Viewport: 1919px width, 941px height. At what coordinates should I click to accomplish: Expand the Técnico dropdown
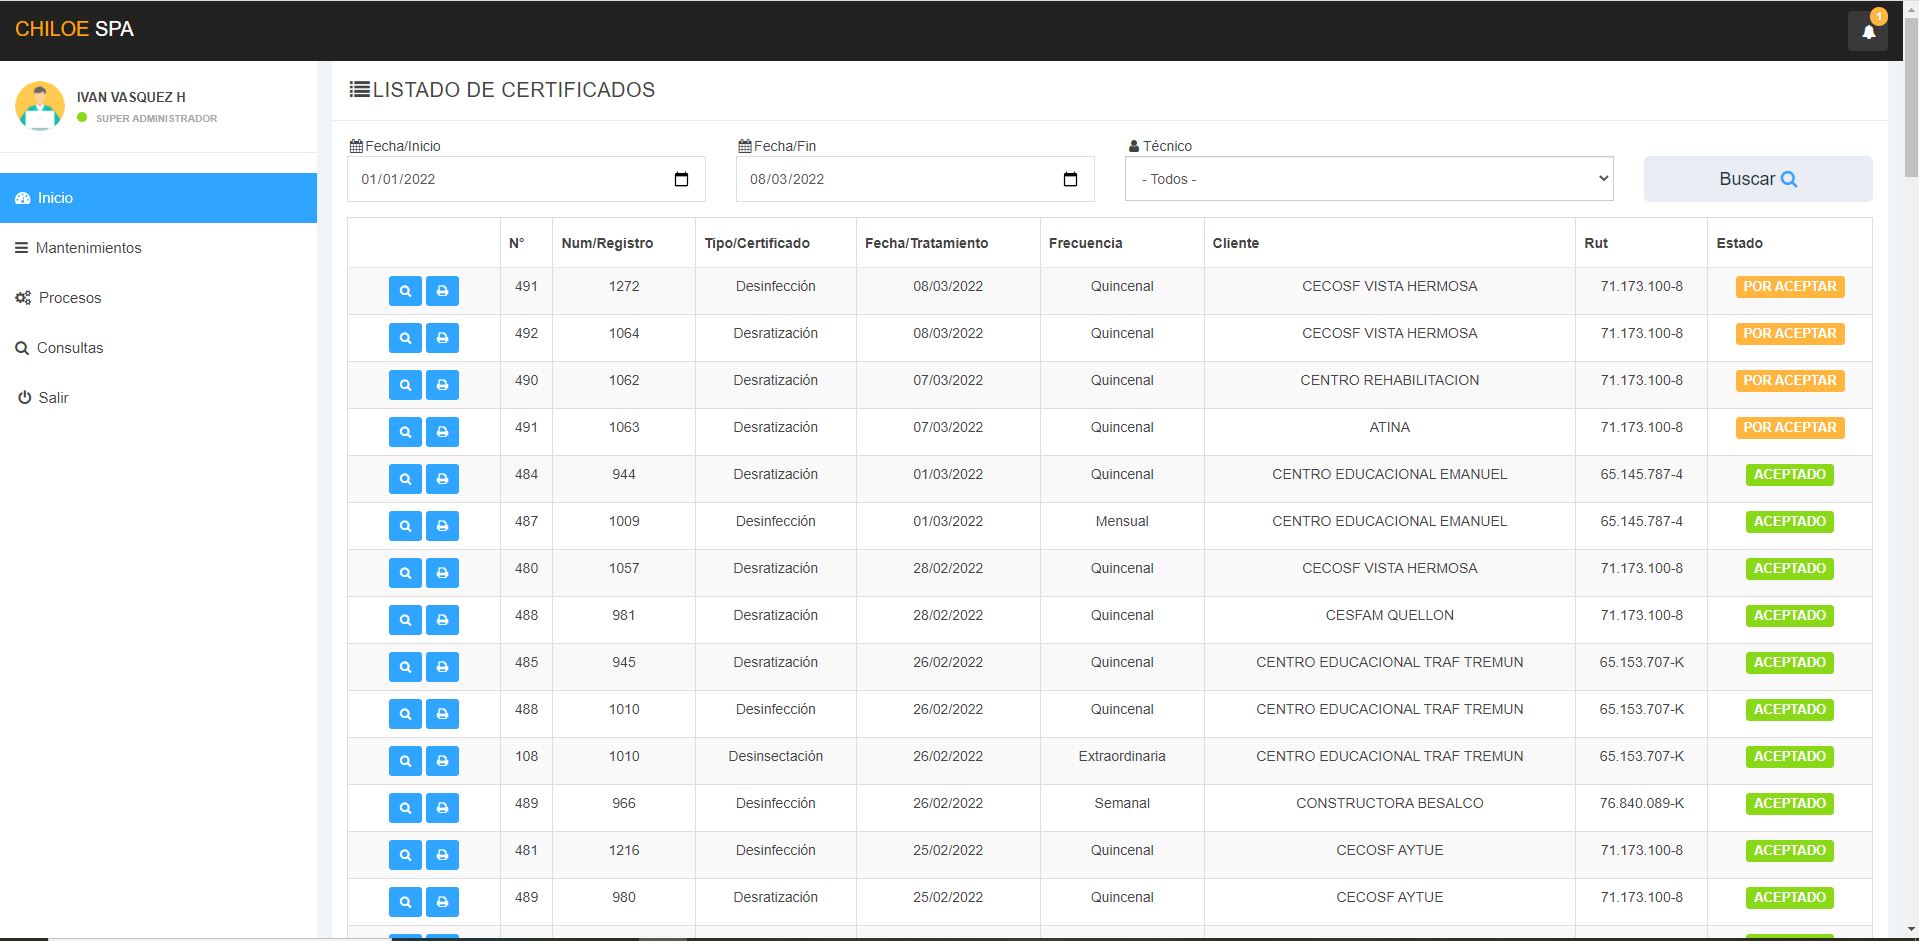point(1368,179)
